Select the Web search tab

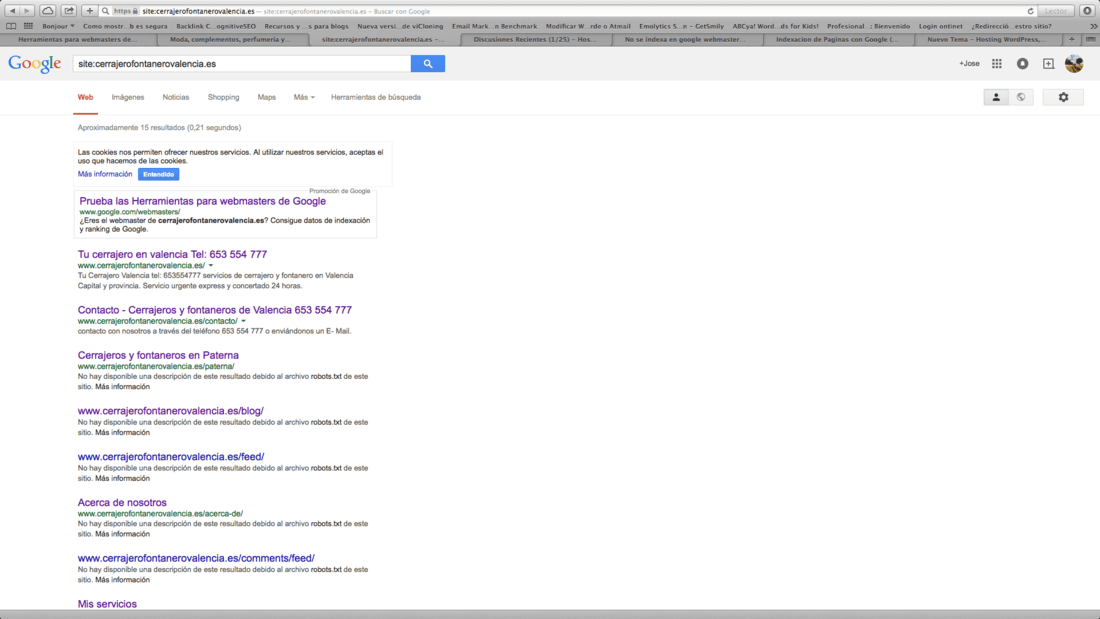(x=85, y=98)
